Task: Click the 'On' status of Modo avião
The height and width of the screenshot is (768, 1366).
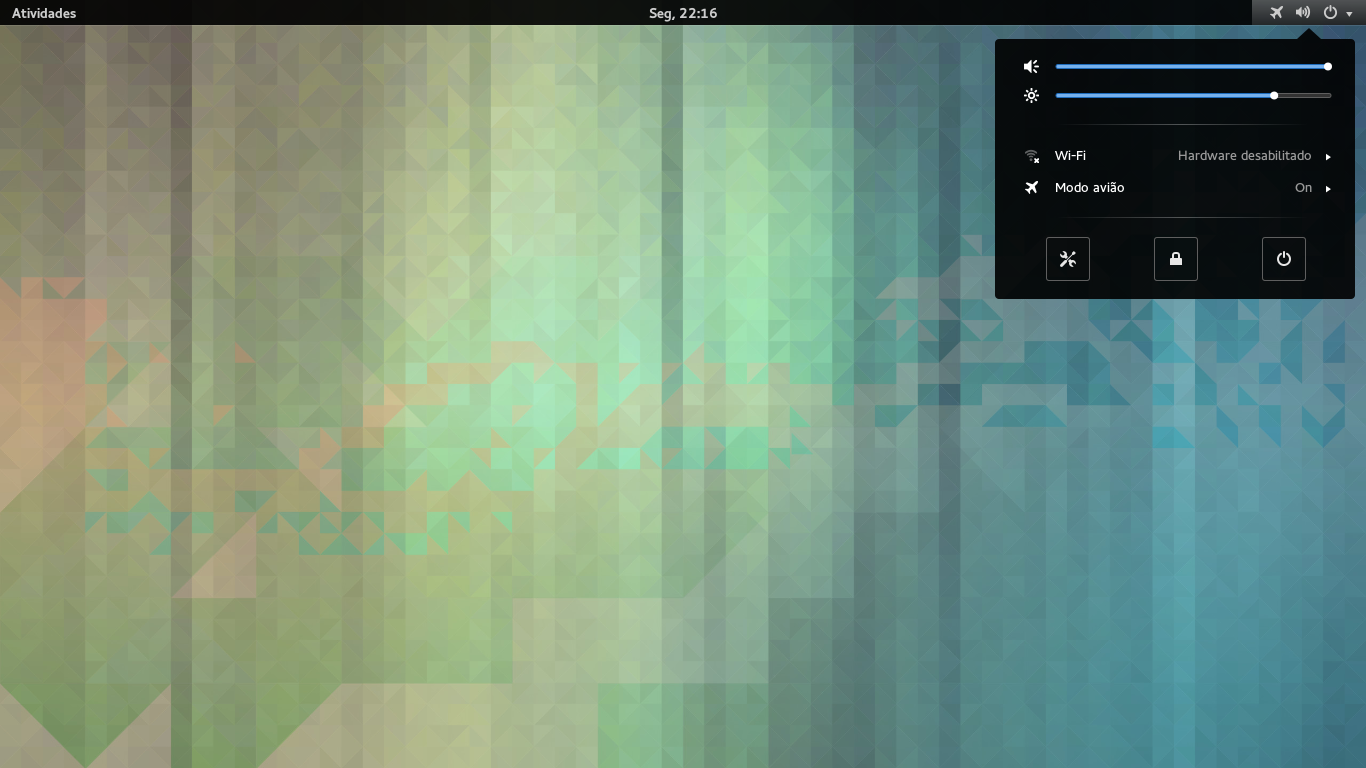Action: pos(1303,188)
